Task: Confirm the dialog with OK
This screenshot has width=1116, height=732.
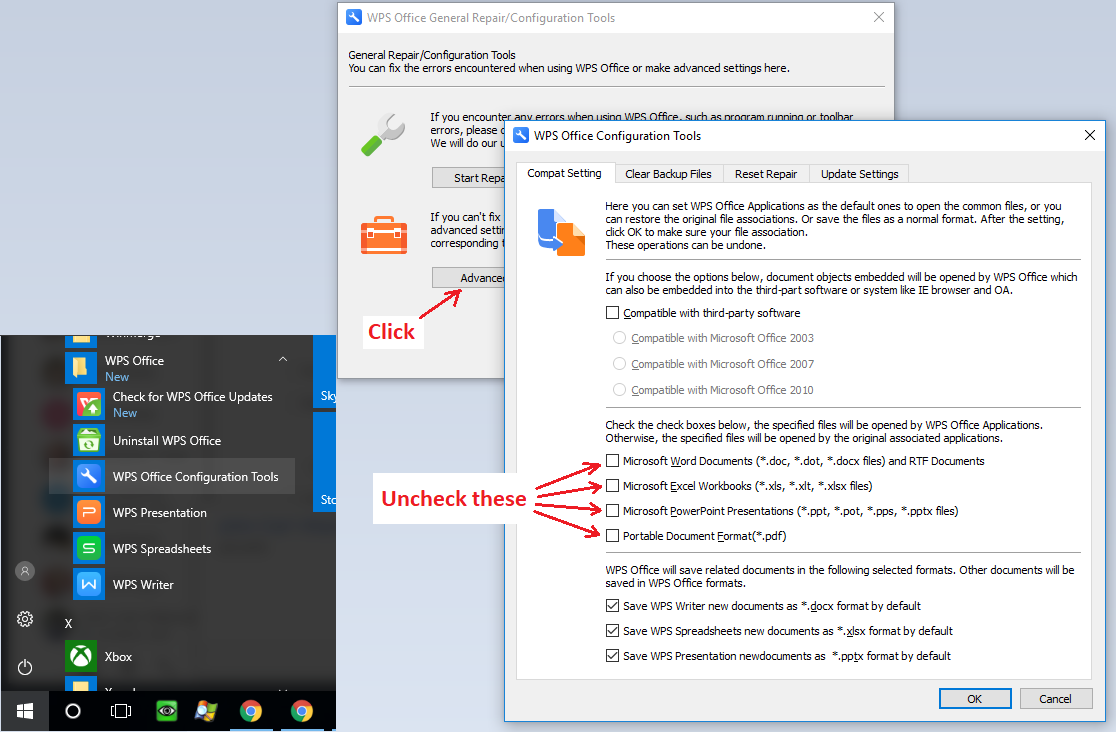Action: 974,699
